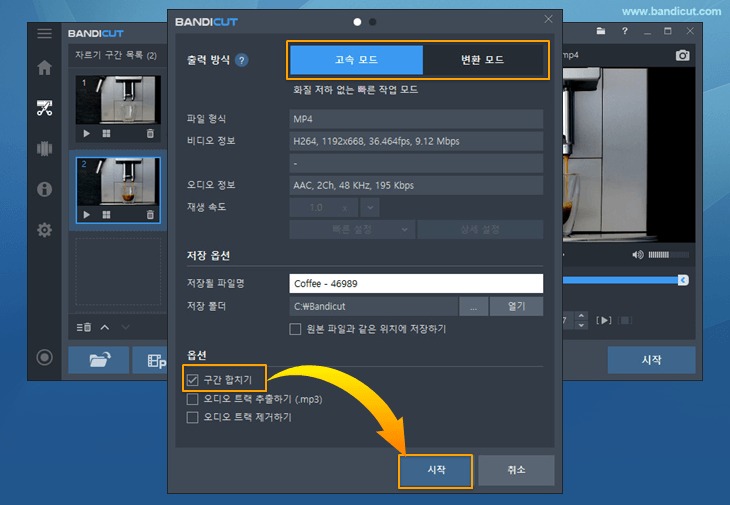Play segment 1 in cut list
The width and height of the screenshot is (730, 505).
pos(86,134)
